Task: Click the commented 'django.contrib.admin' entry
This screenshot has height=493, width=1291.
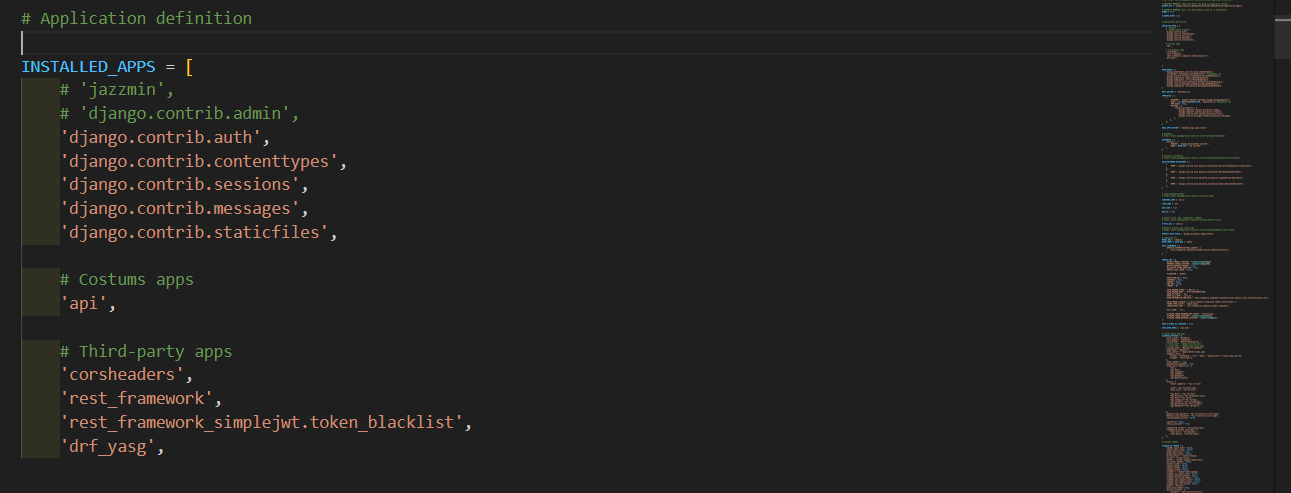Action: (x=179, y=114)
